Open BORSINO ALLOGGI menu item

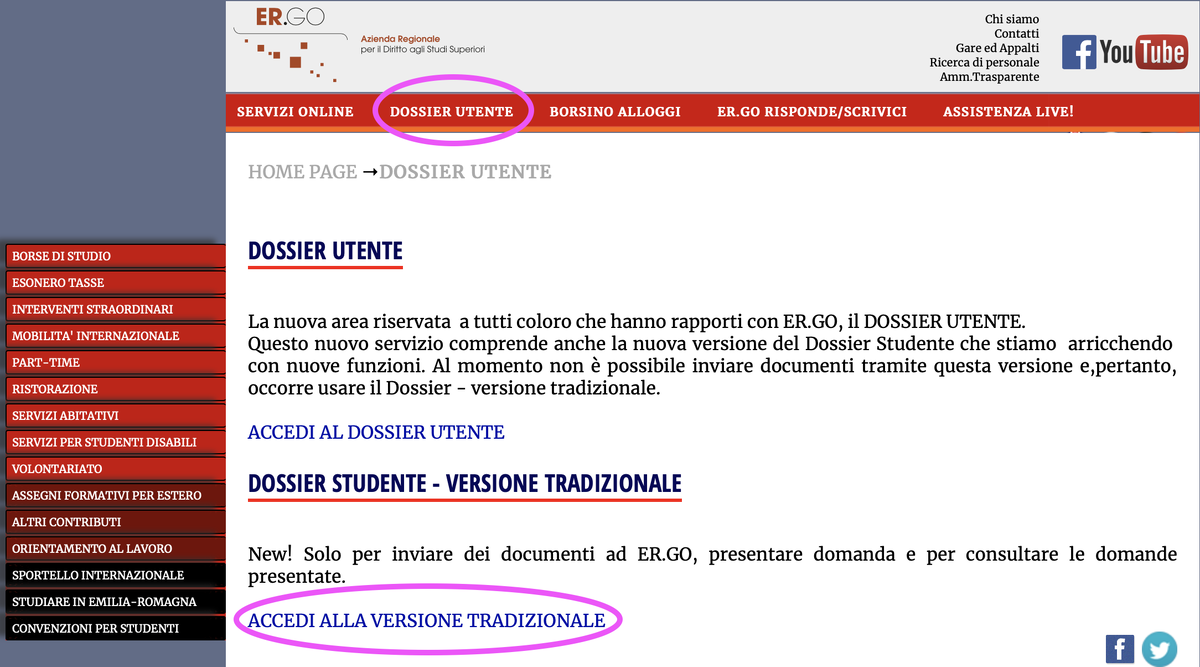coord(615,112)
